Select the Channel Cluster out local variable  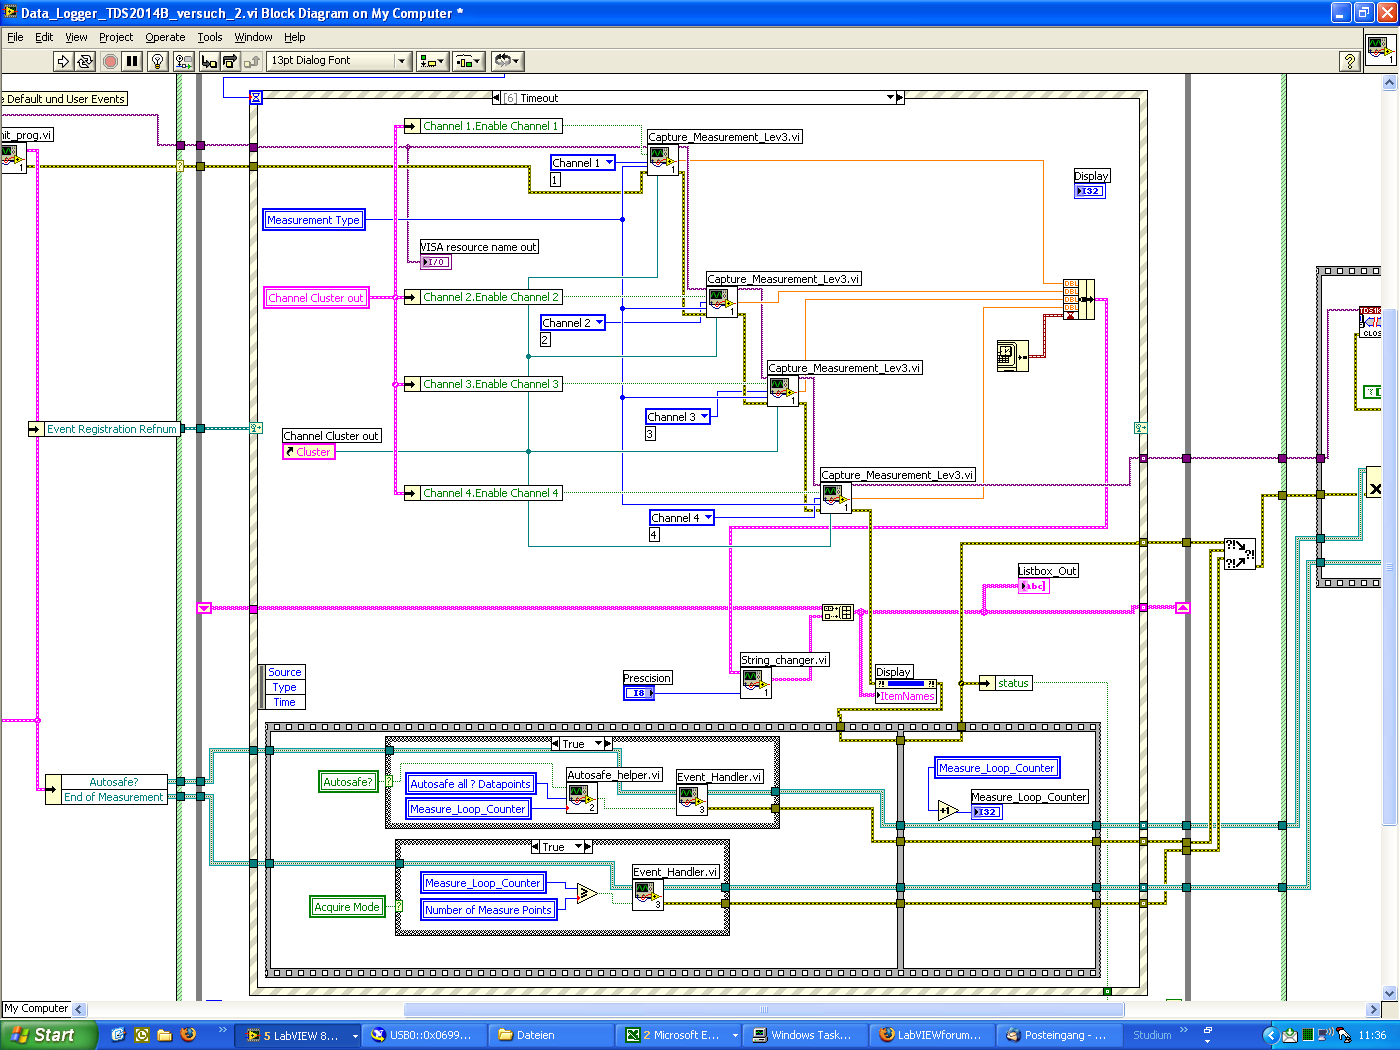[316, 298]
